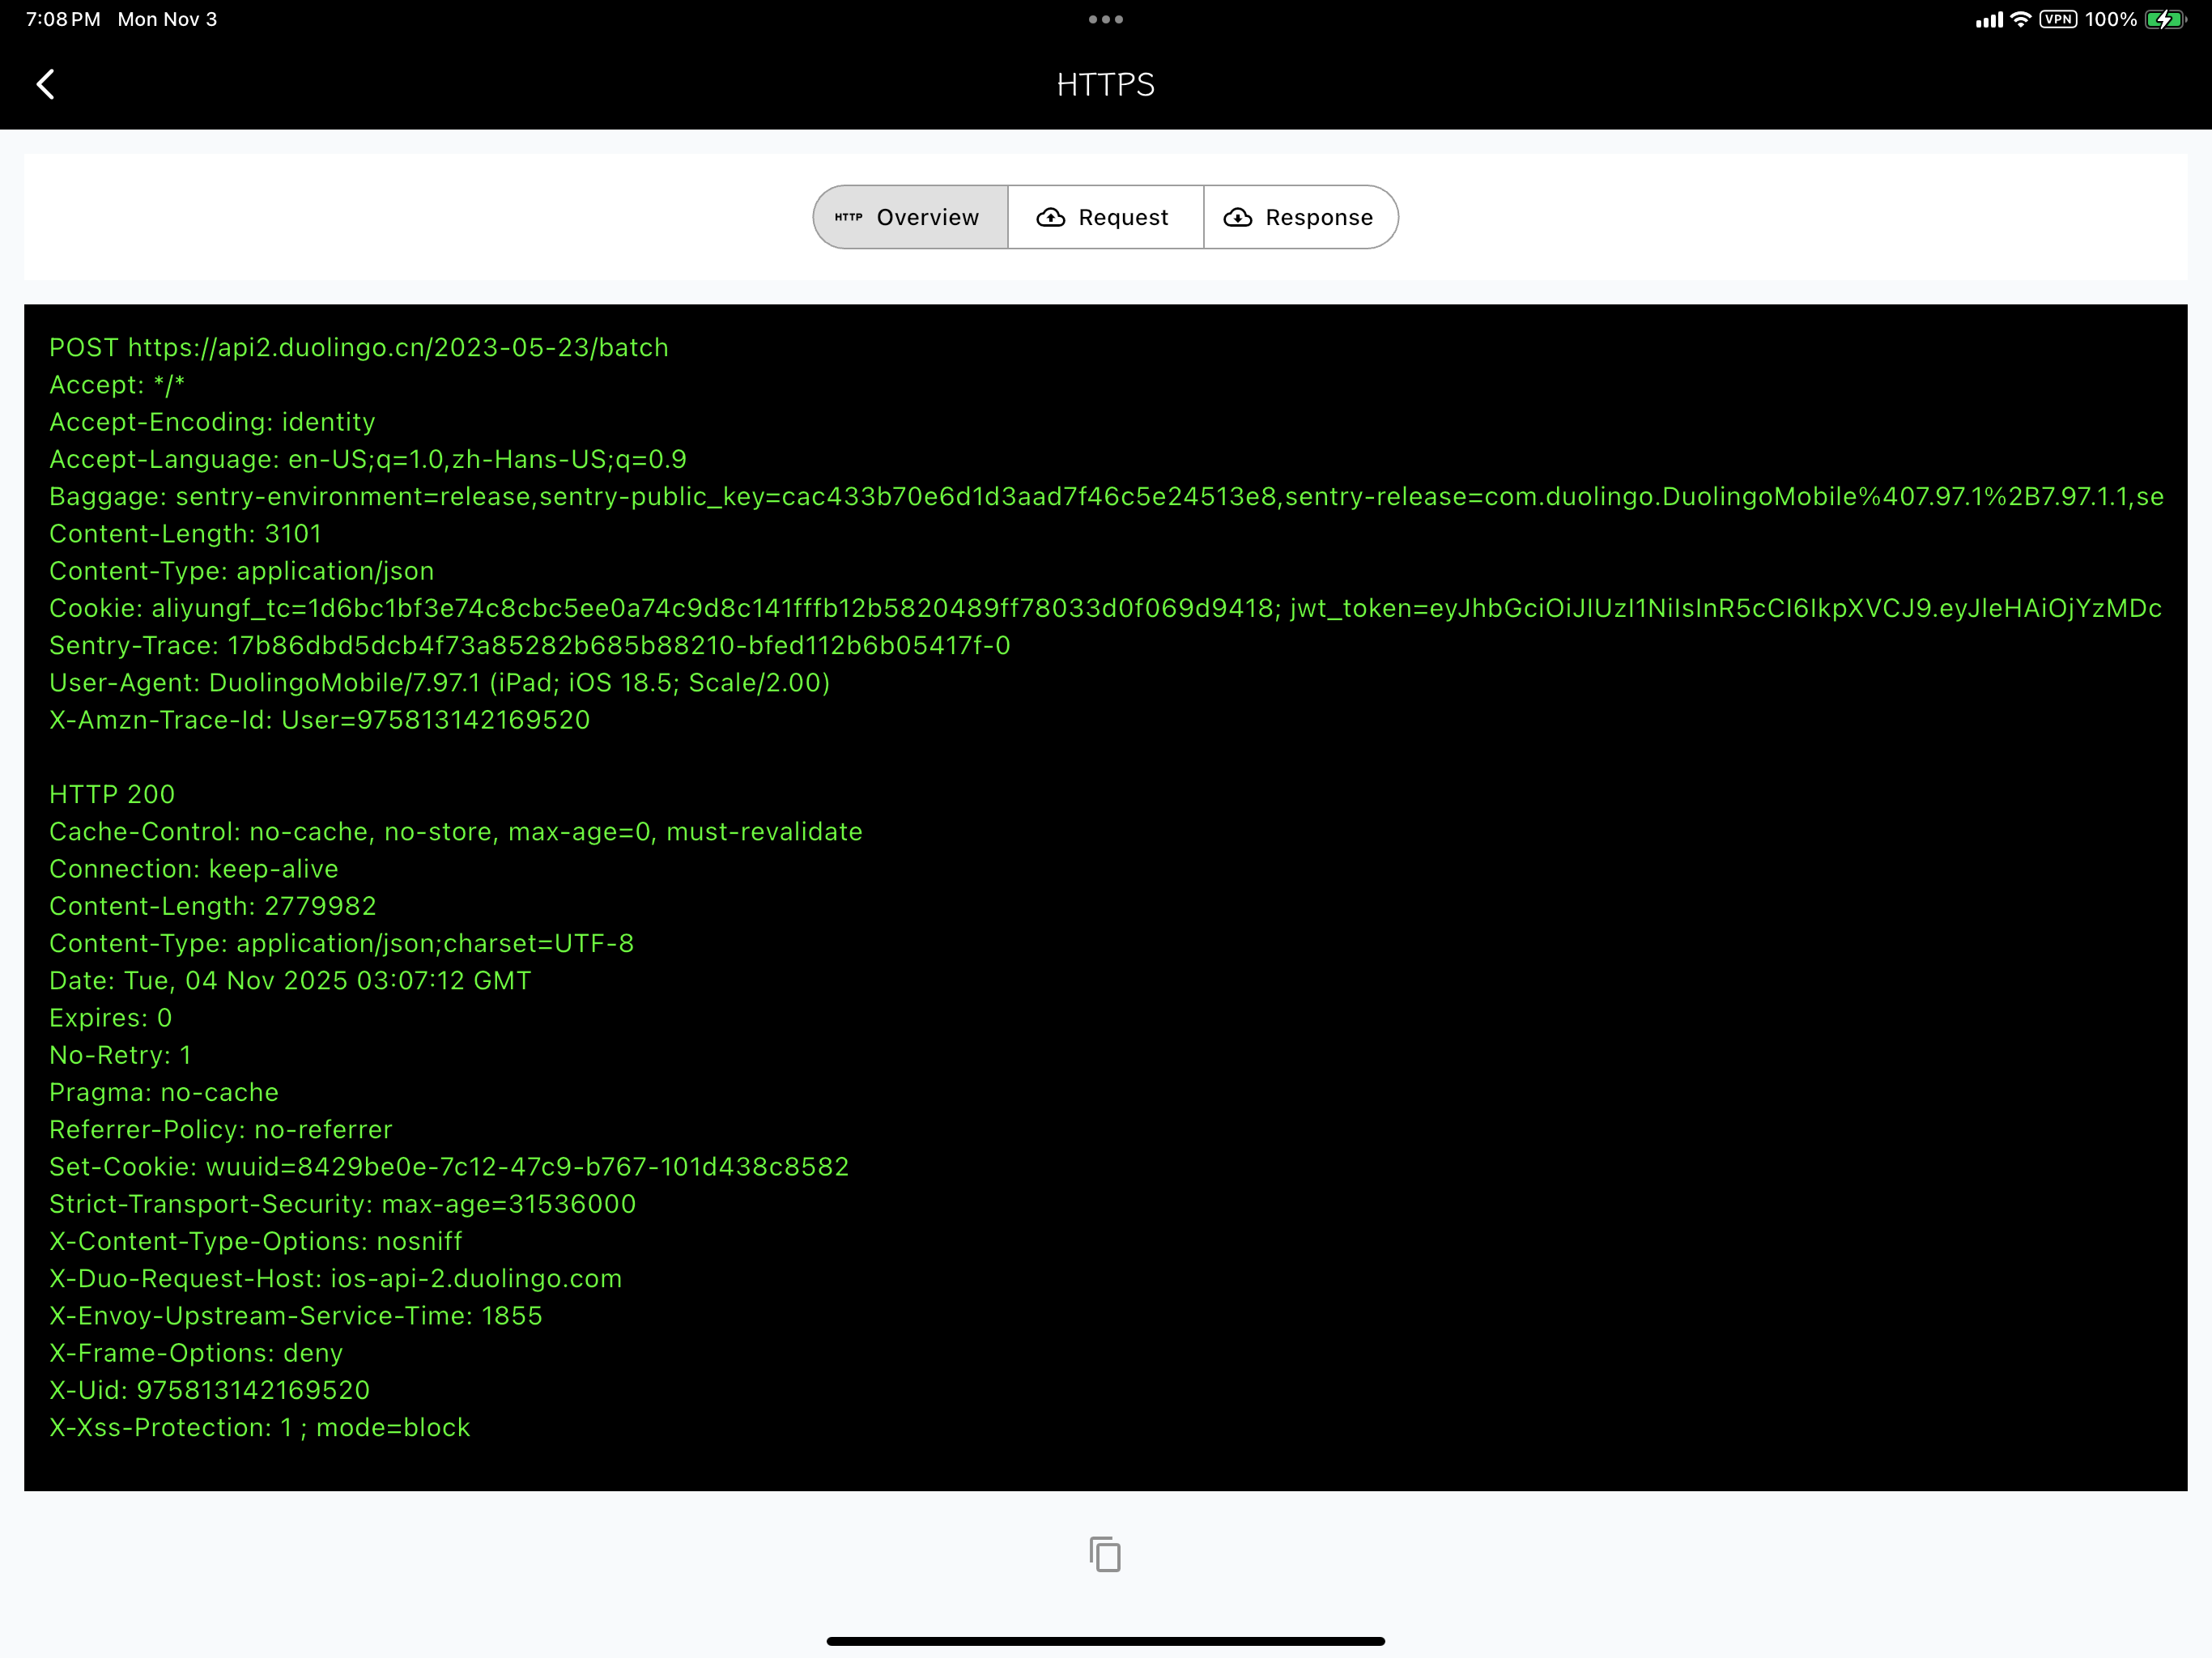The width and height of the screenshot is (2212, 1658).
Task: Tap the cellular signal bars icon
Action: point(1989,20)
